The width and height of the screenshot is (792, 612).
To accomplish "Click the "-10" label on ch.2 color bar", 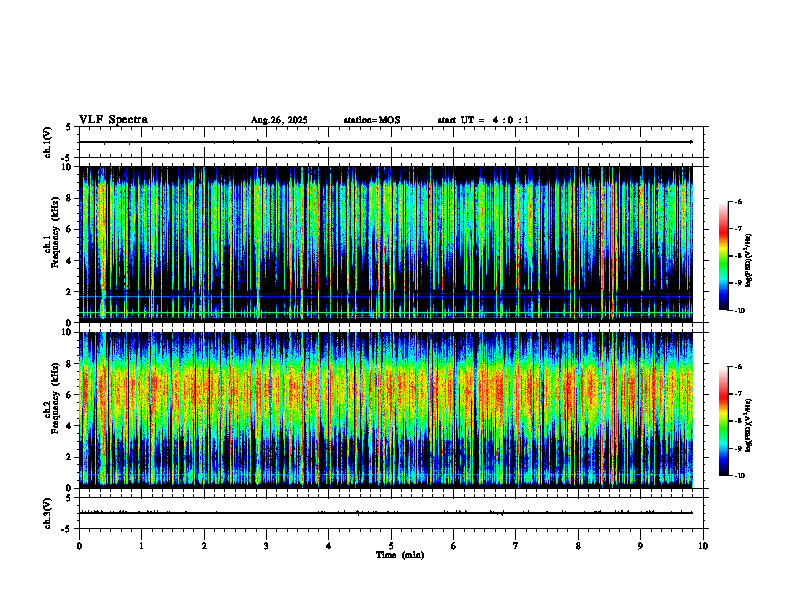I will (x=739, y=476).
